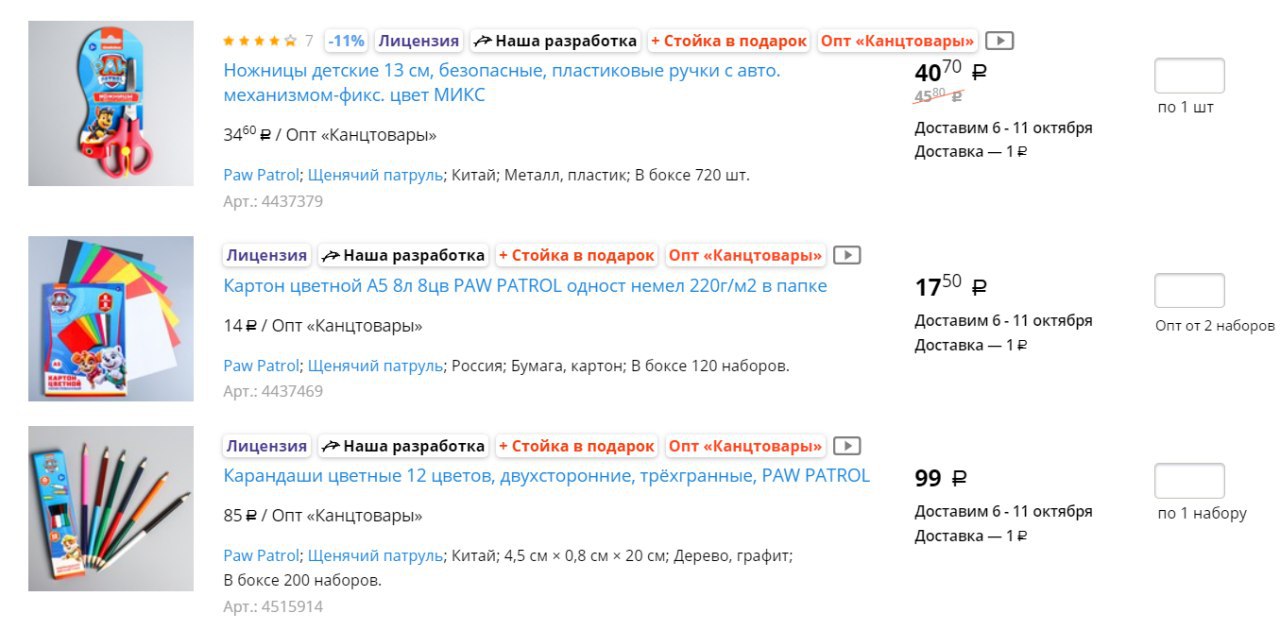Click «Наша разработка» badge on scissors item
The width and height of the screenshot is (1280, 630).
(555, 41)
